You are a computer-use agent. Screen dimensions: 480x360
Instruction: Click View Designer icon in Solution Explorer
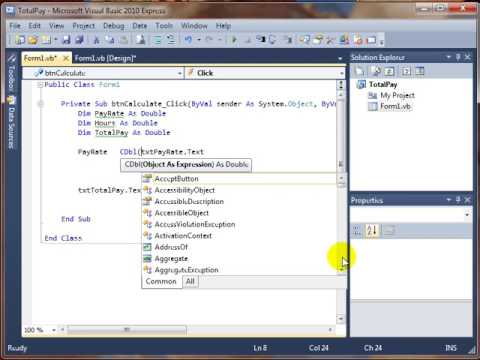pos(420,71)
